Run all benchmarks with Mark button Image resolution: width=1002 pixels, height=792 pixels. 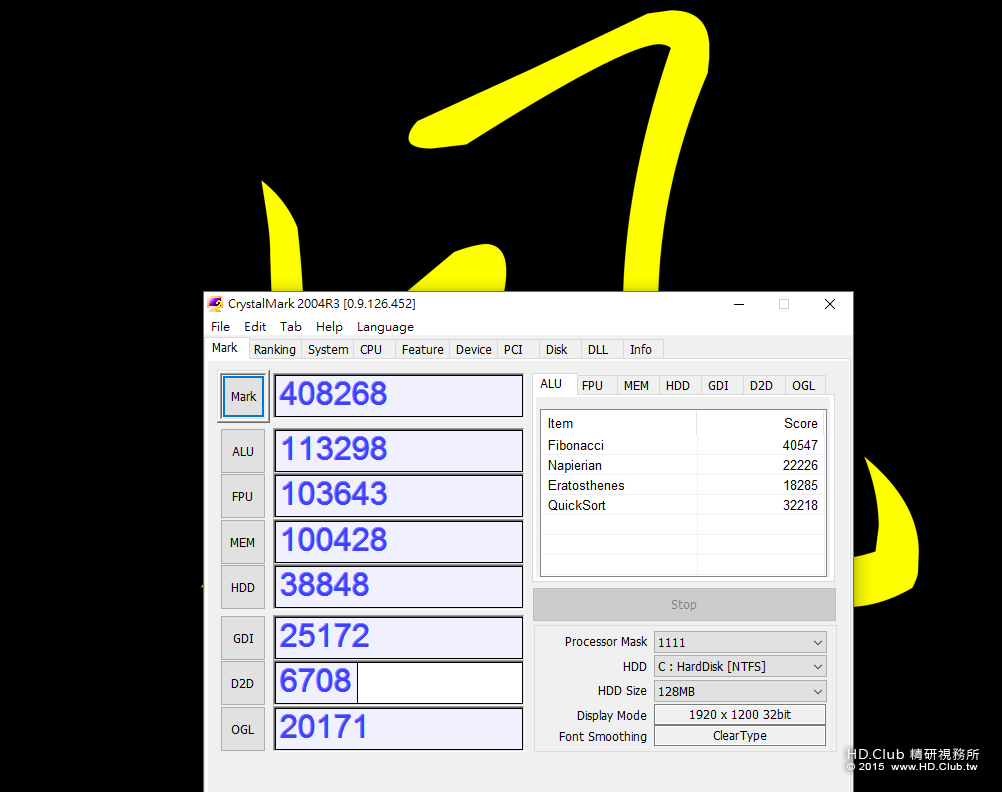pos(243,396)
